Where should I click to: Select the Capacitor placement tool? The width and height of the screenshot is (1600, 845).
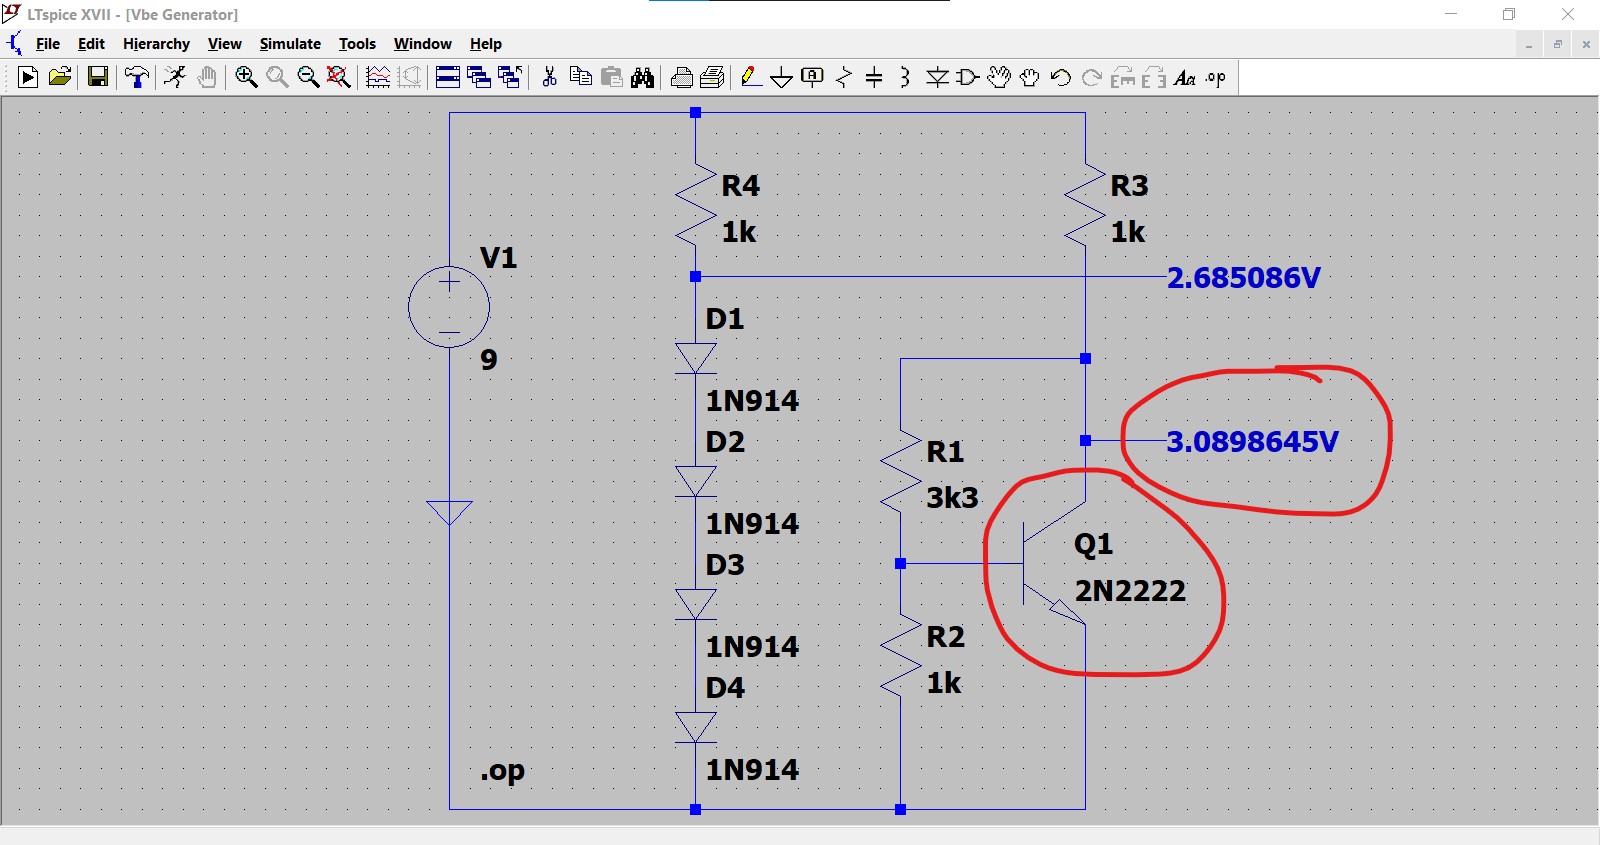coord(874,77)
